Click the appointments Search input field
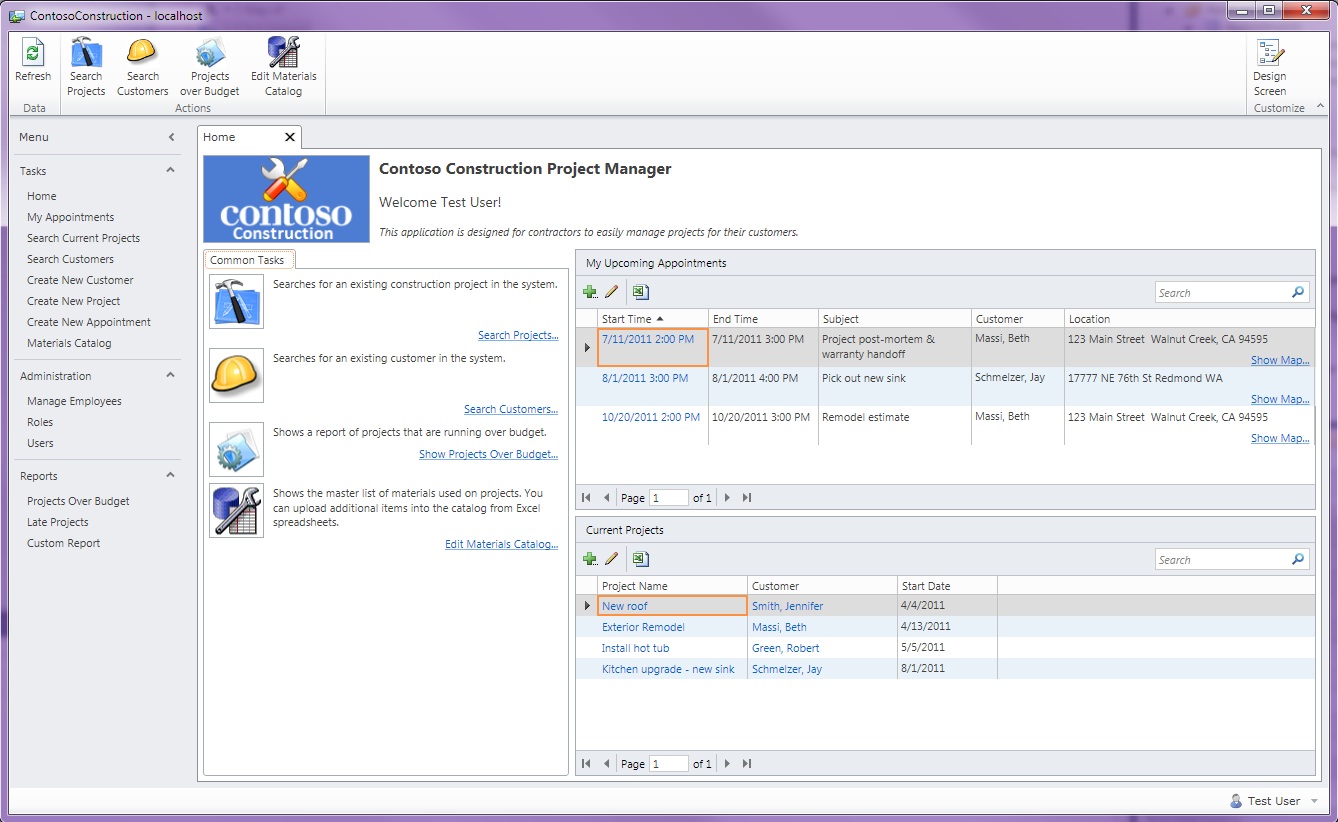This screenshot has width=1338, height=822. click(1222, 293)
